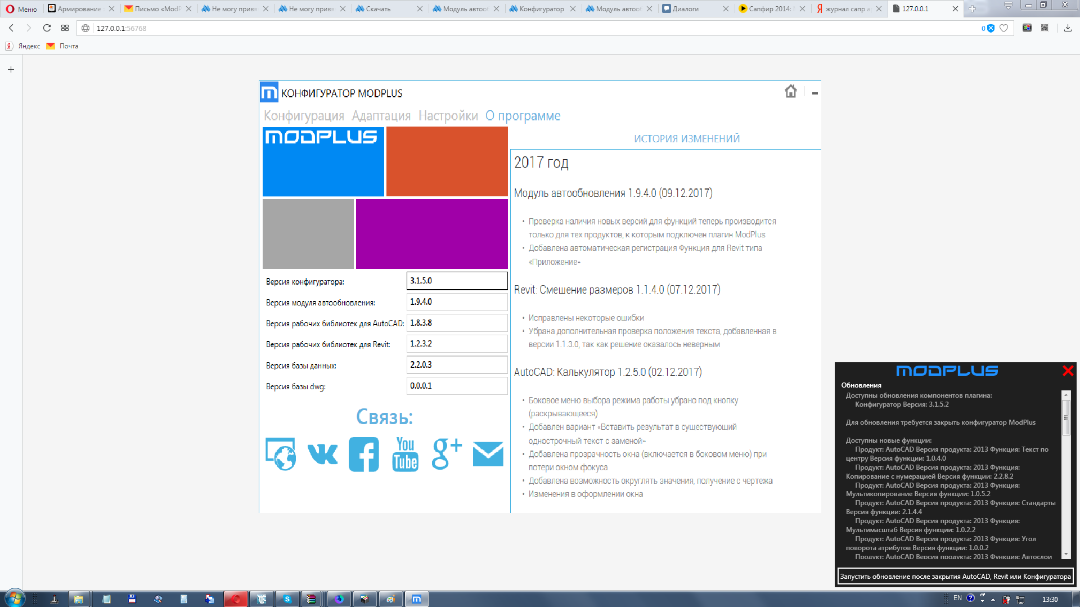The image size is (1080, 607).
Task: Add a new browser tab
Action: tap(972, 9)
